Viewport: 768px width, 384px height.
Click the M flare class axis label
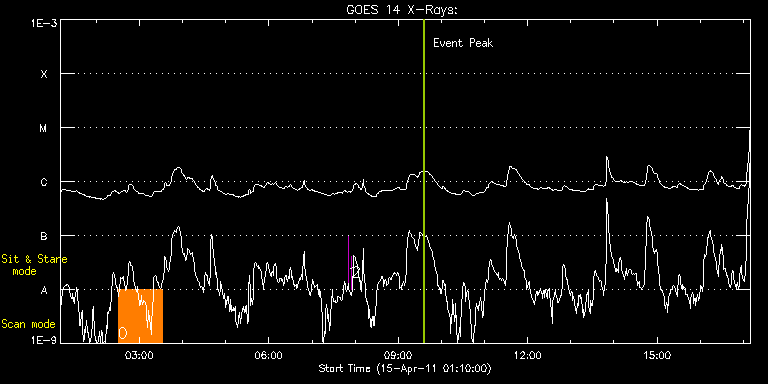pos(44,128)
